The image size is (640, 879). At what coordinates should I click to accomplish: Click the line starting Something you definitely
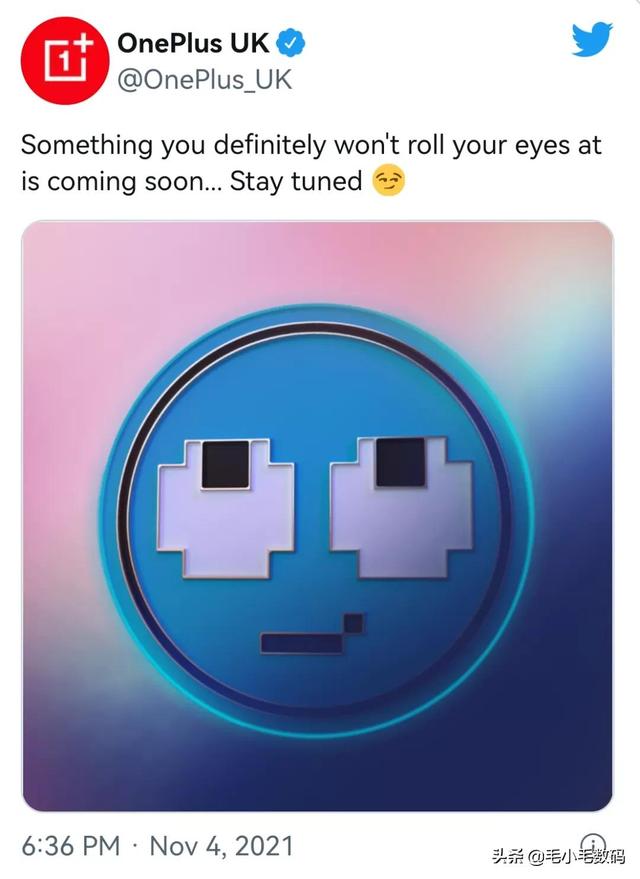coord(311,146)
